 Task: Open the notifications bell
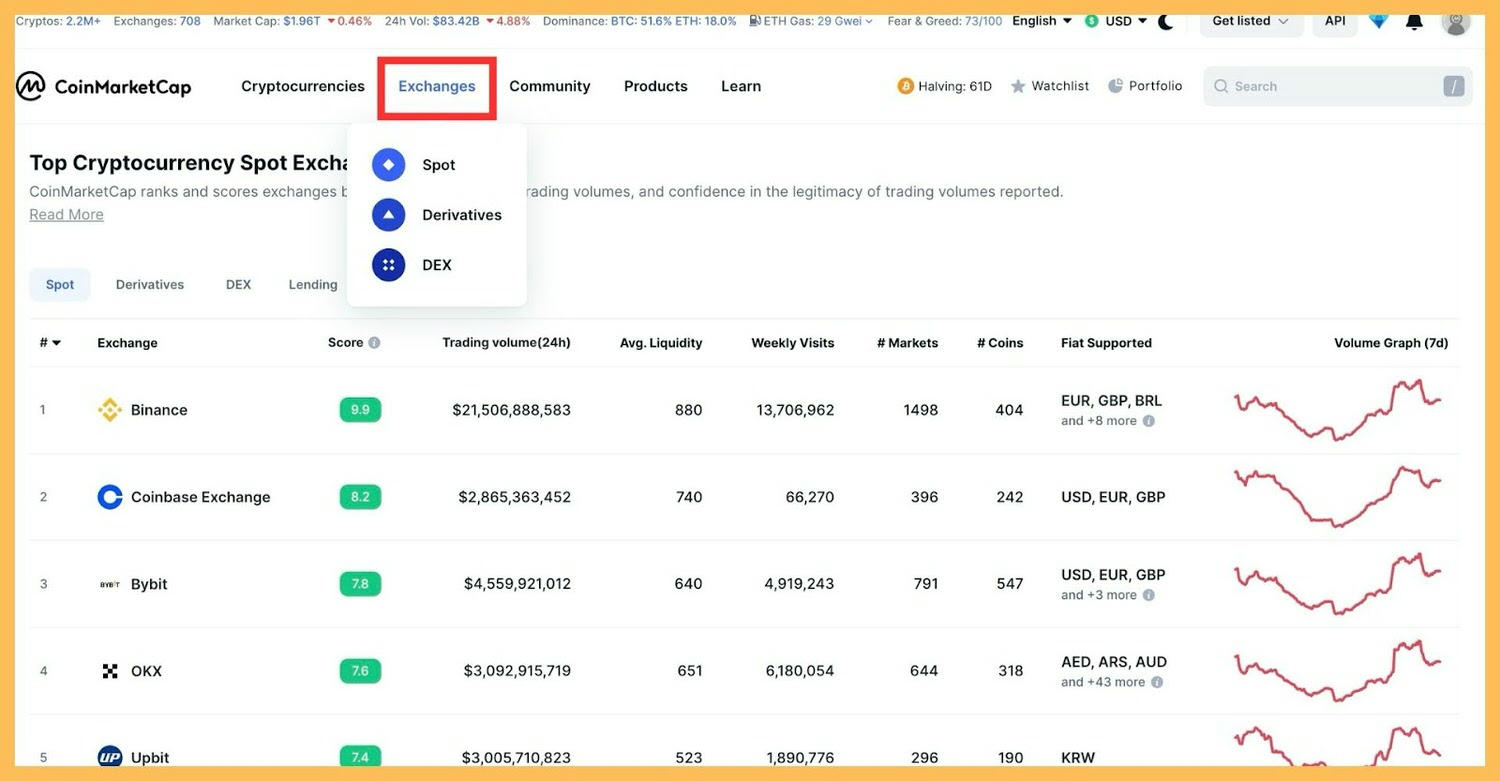click(x=1414, y=21)
